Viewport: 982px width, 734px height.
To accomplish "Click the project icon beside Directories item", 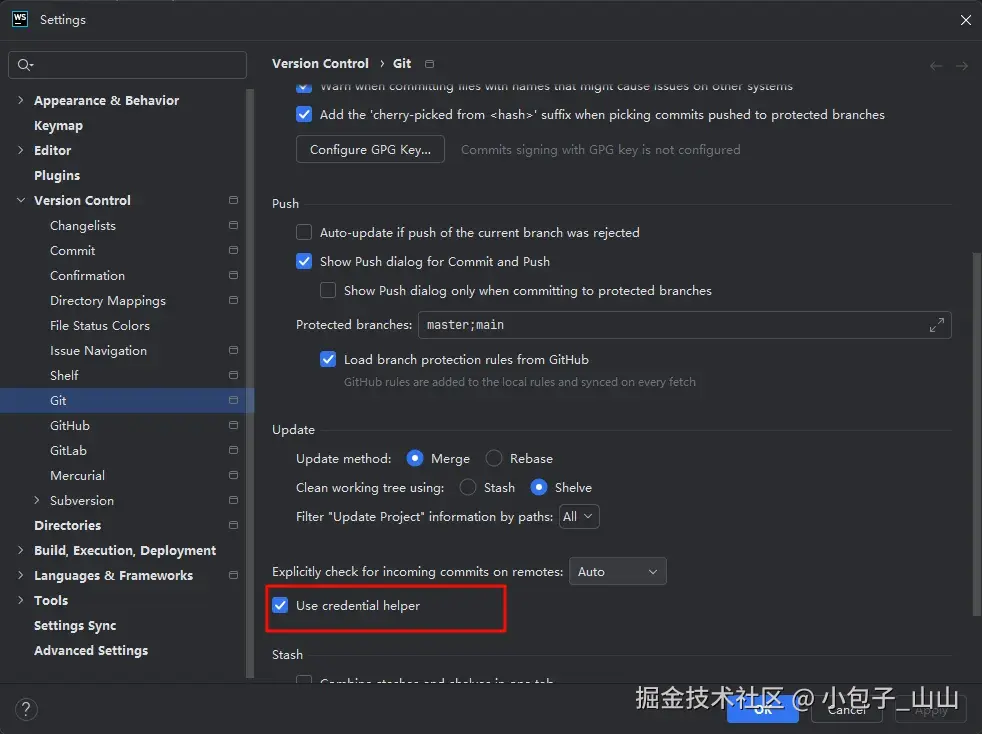I will coord(234,525).
